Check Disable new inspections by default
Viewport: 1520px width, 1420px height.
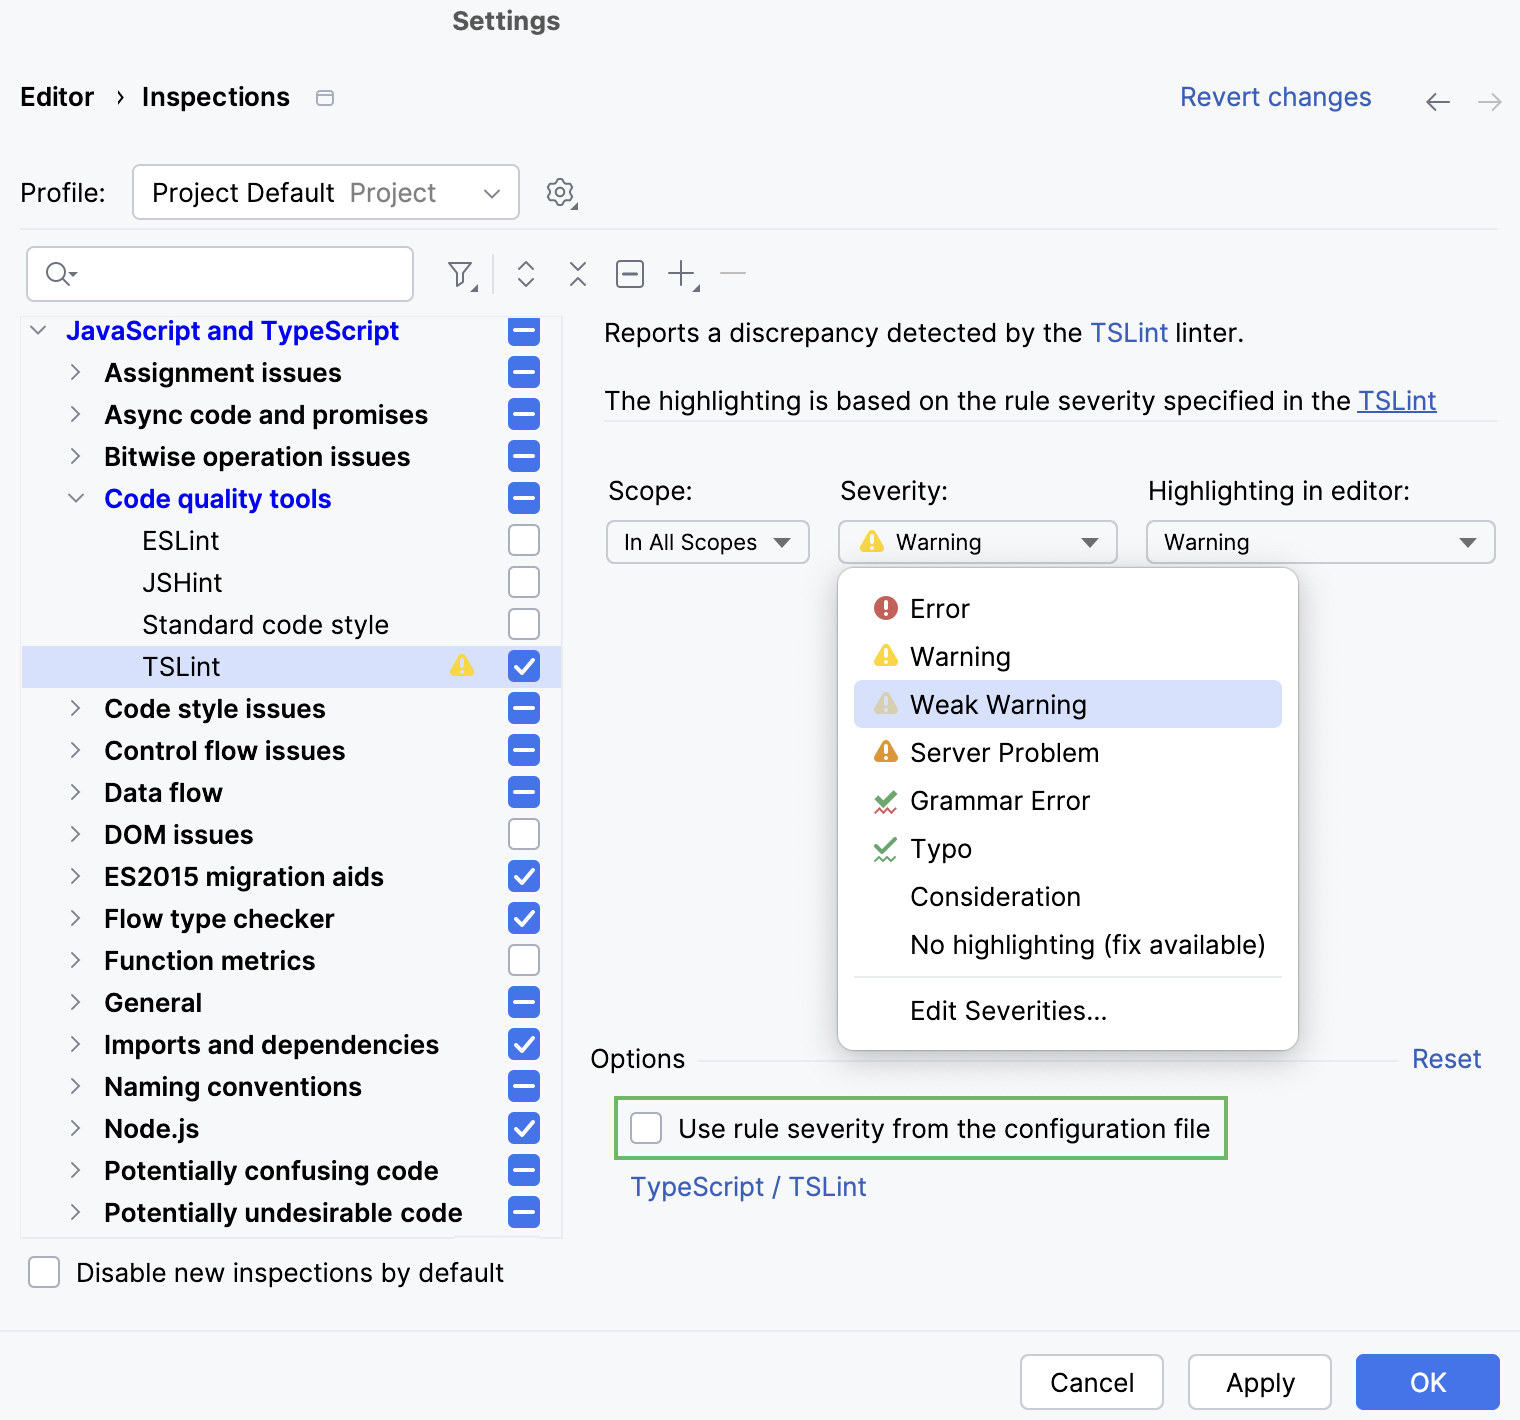(x=43, y=1272)
